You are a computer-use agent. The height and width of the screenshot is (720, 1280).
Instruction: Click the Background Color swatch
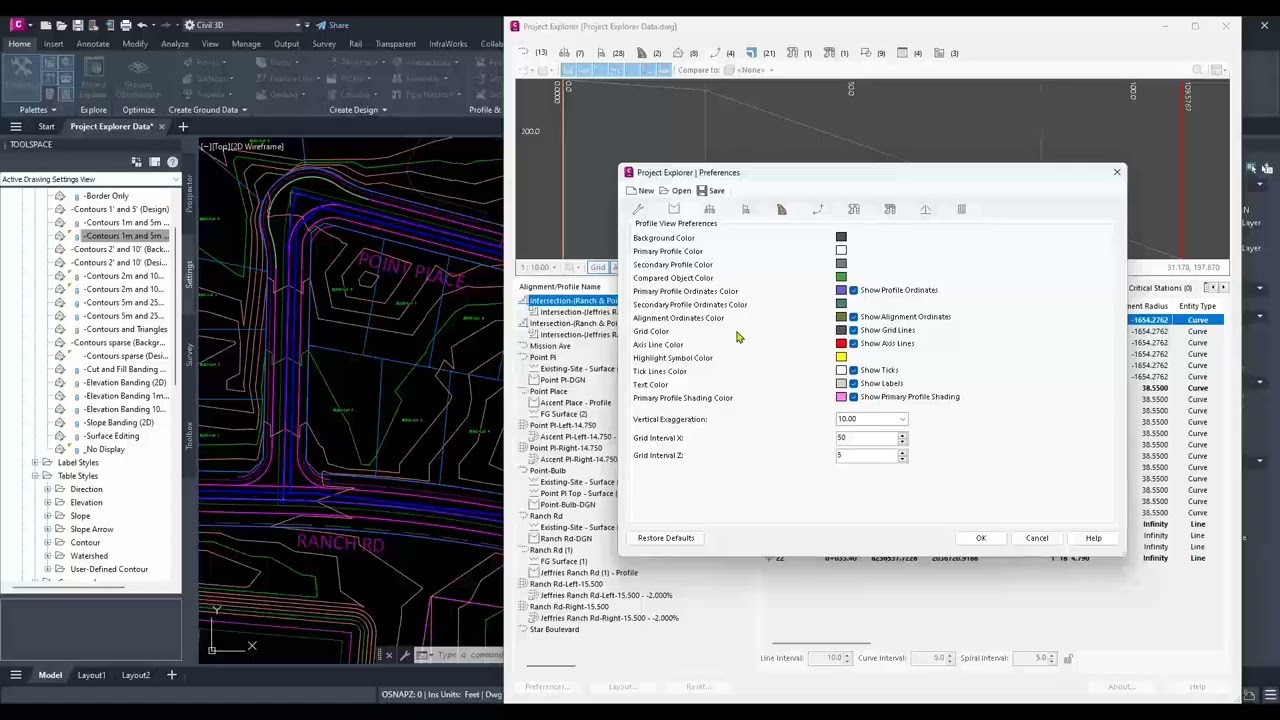coord(841,238)
